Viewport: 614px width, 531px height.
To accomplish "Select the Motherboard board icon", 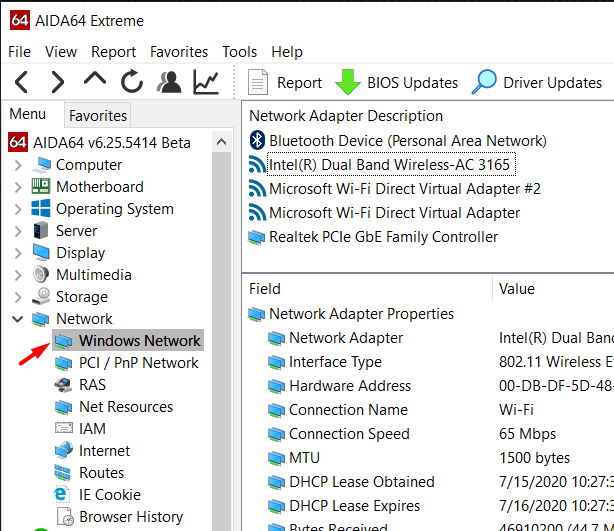I will tap(41, 186).
